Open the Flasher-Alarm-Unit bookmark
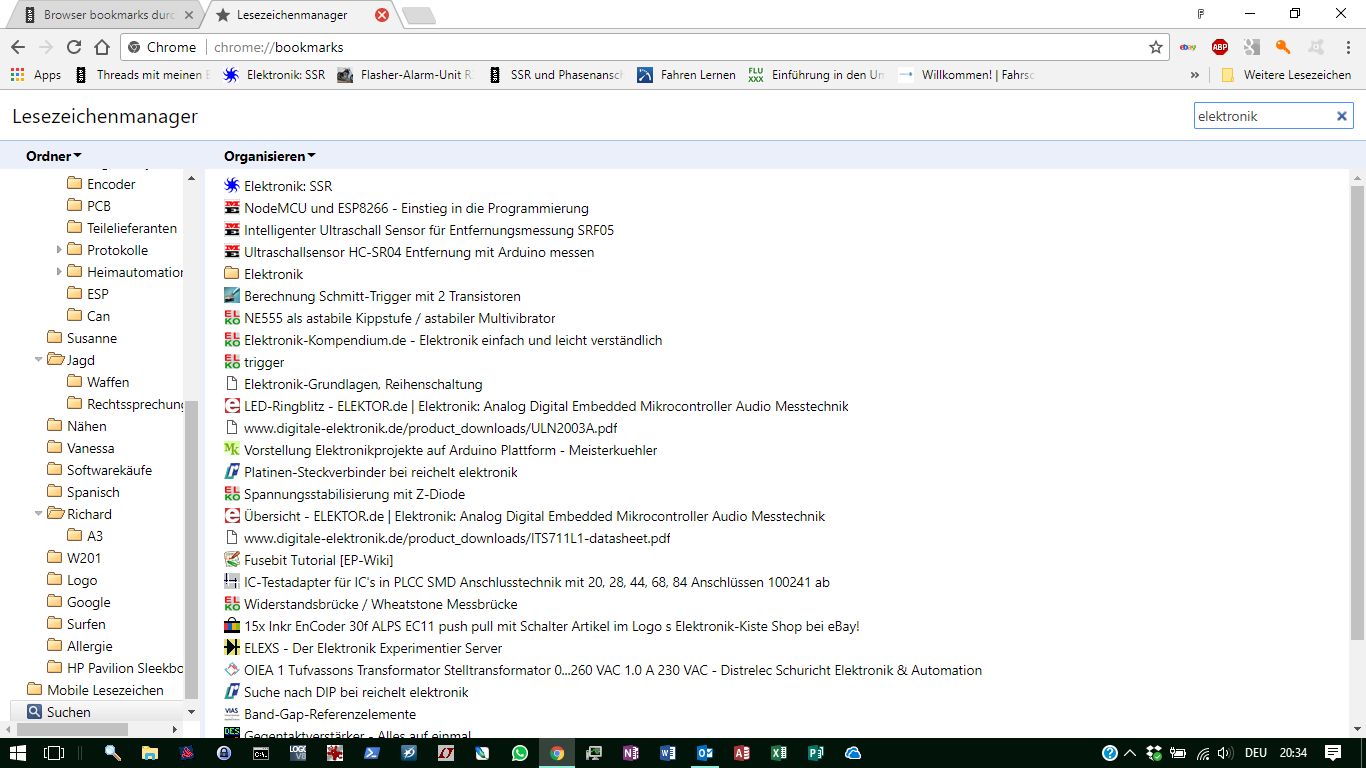Screen dimensions: 1366x768 coord(405,75)
